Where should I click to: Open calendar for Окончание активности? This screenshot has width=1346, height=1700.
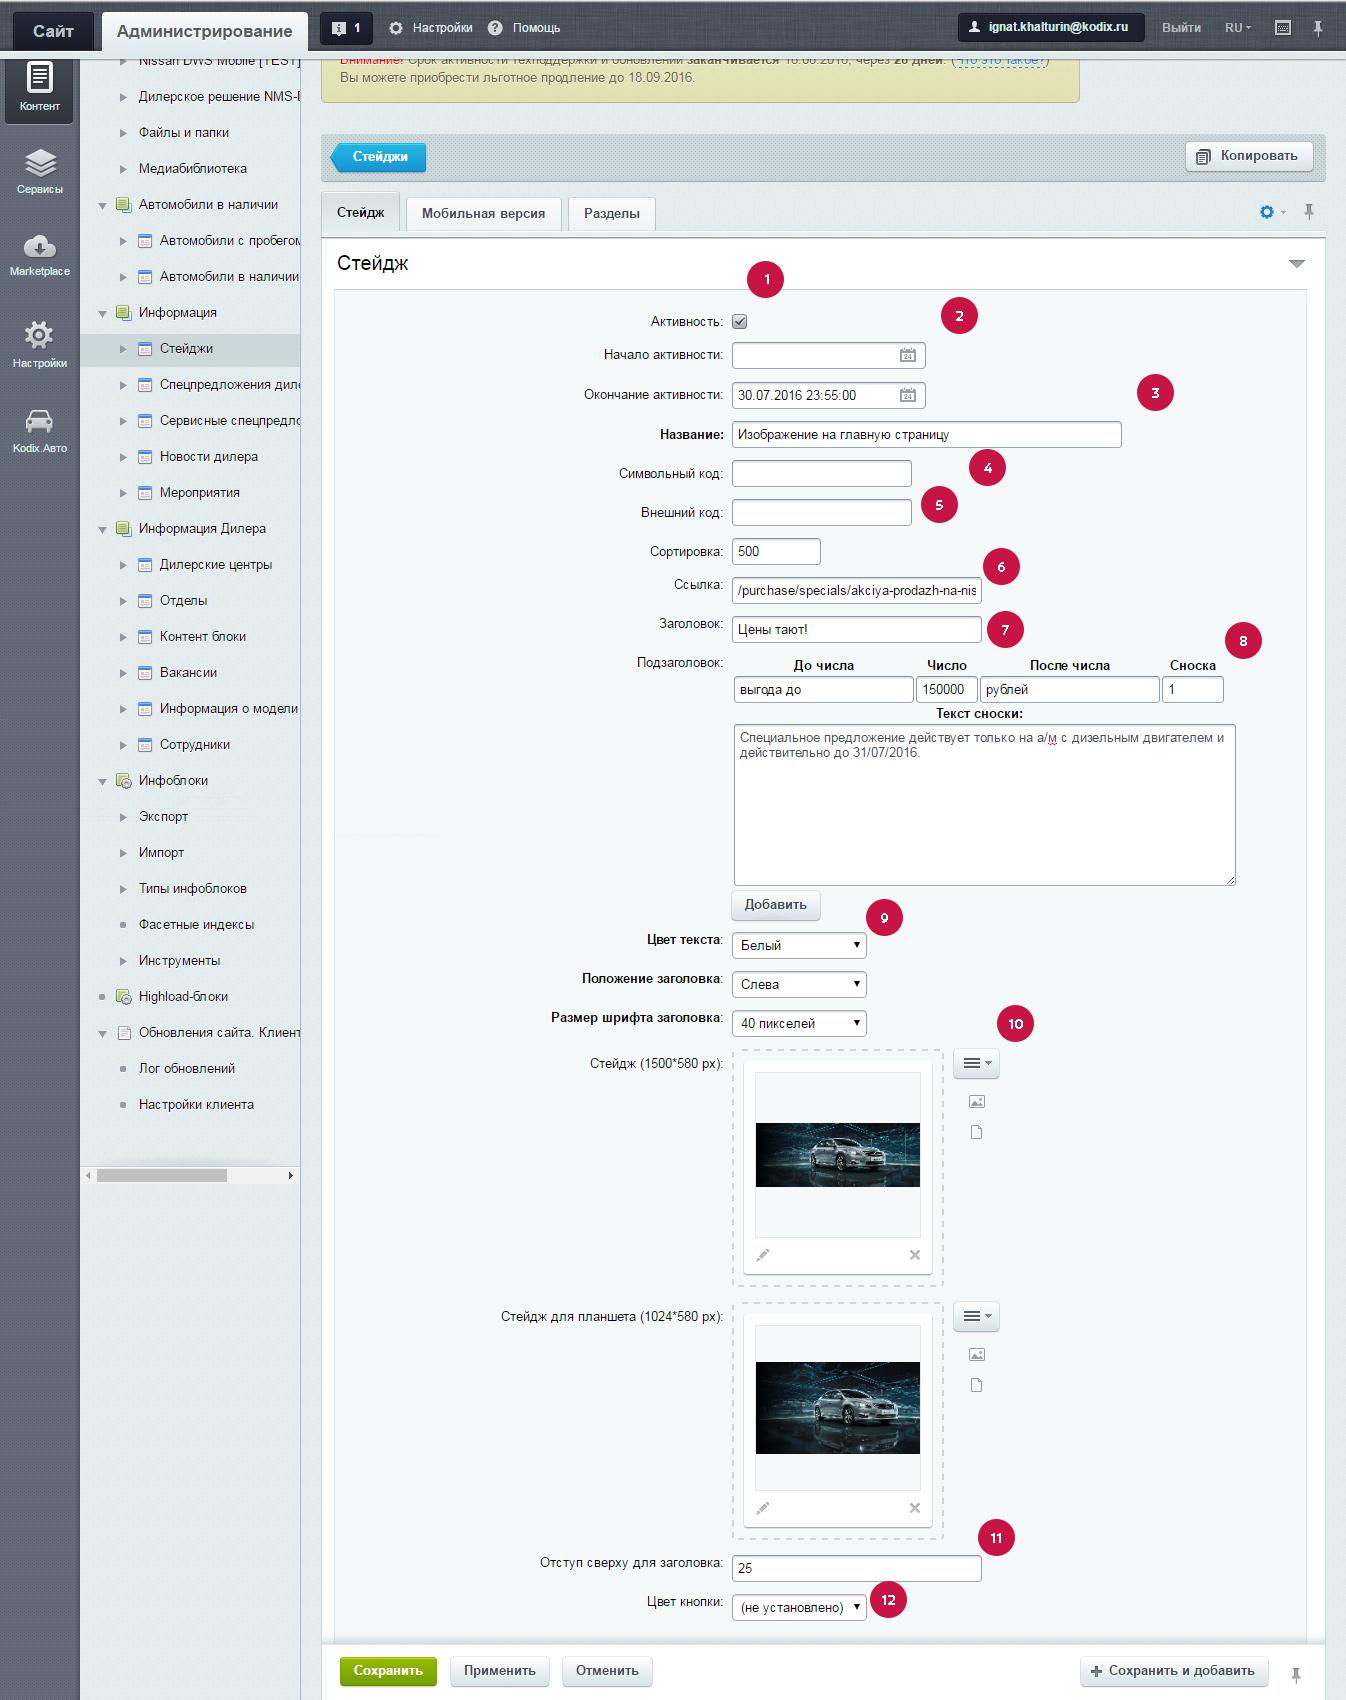[907, 395]
